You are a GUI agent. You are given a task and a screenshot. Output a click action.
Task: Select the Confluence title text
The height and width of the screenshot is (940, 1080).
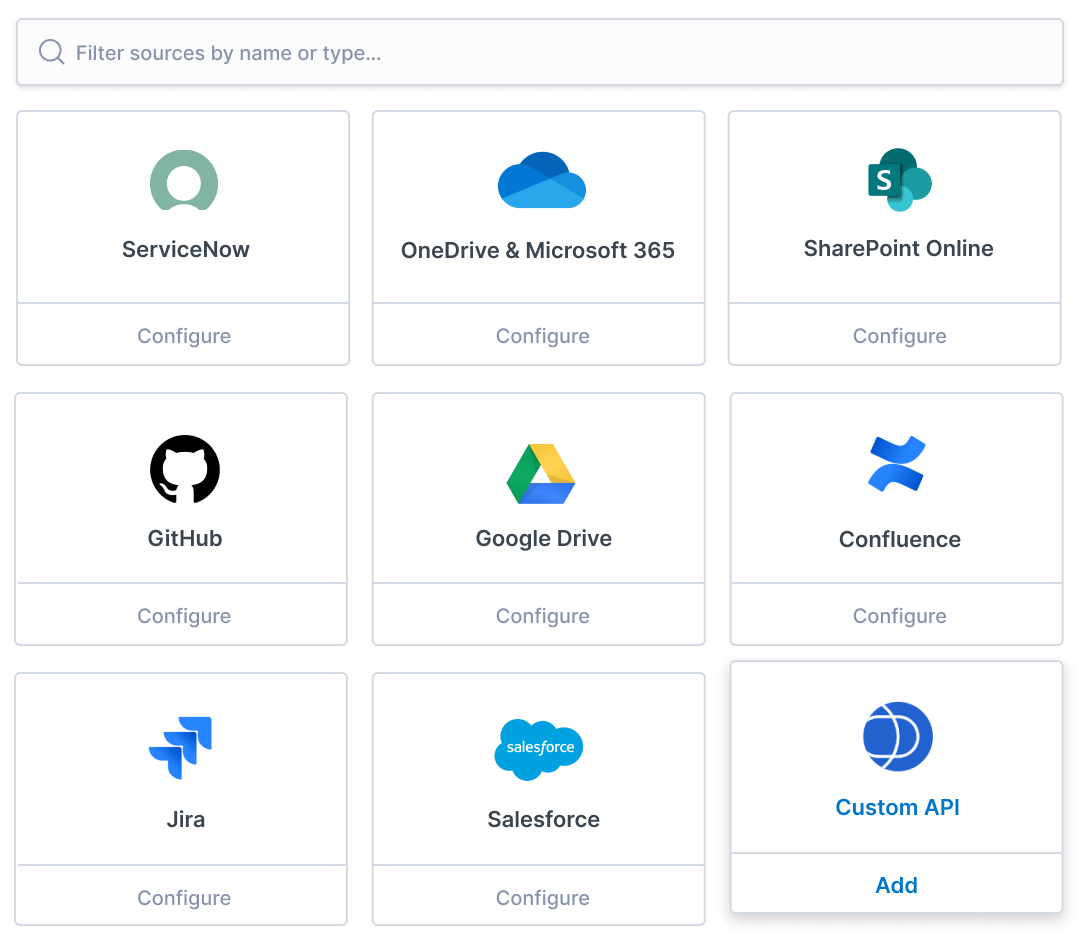pos(900,539)
